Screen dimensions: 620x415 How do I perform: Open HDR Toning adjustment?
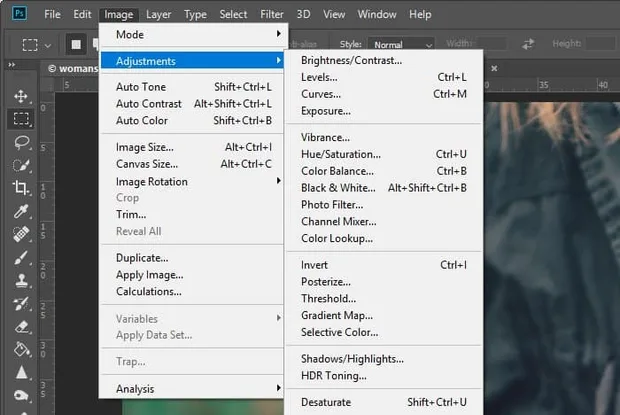pos(384,376)
